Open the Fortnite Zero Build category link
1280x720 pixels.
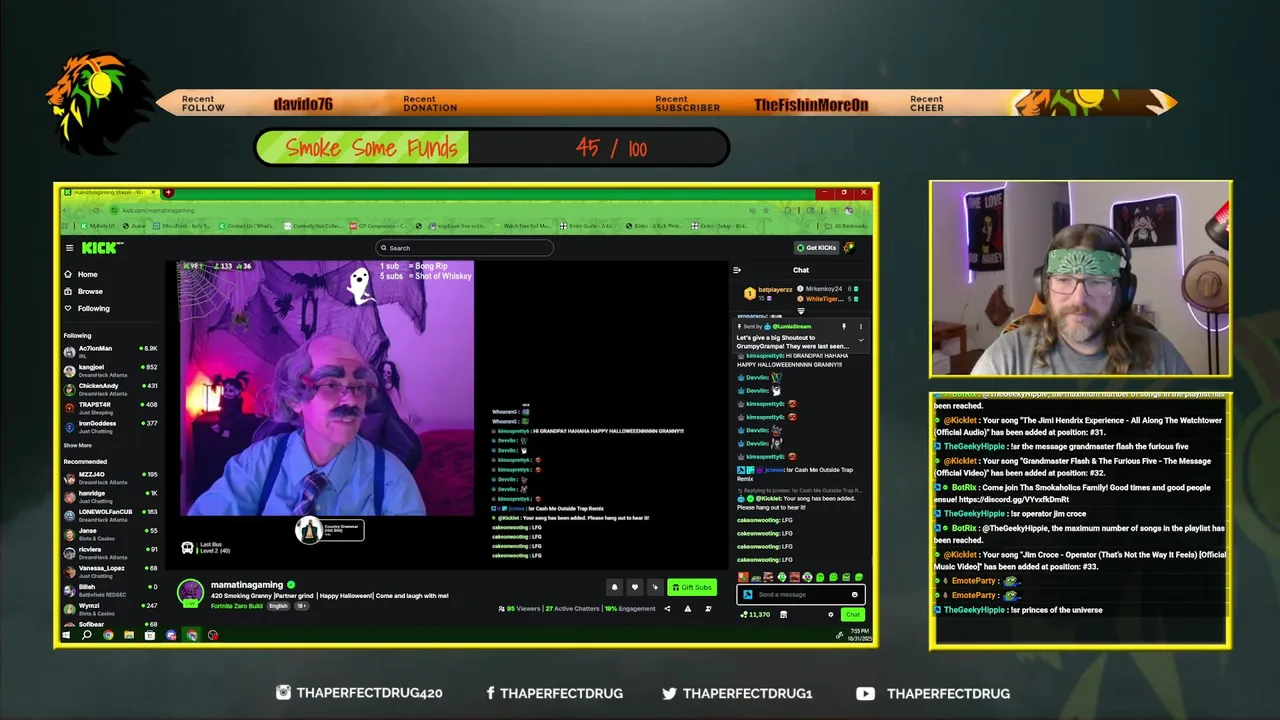click(x=237, y=606)
